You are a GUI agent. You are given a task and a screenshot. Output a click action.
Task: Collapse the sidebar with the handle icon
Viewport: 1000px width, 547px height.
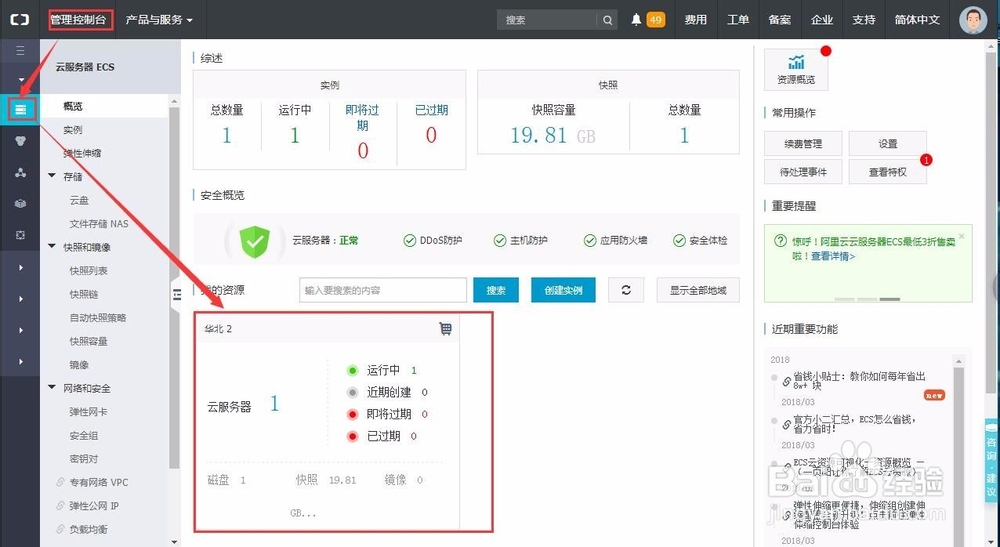click(x=176, y=294)
